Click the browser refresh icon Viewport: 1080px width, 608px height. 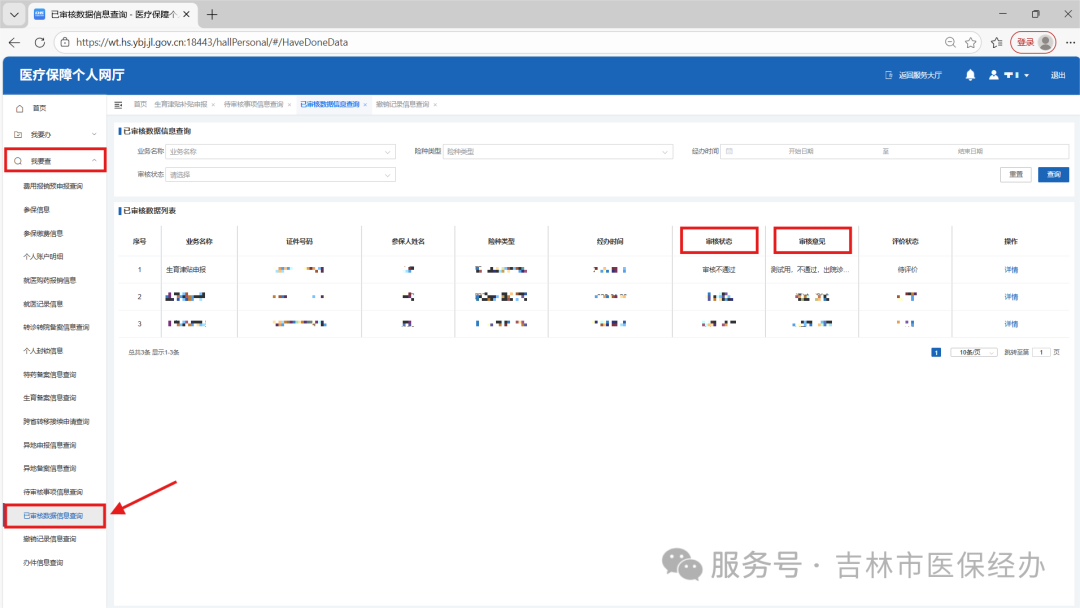tap(39, 42)
